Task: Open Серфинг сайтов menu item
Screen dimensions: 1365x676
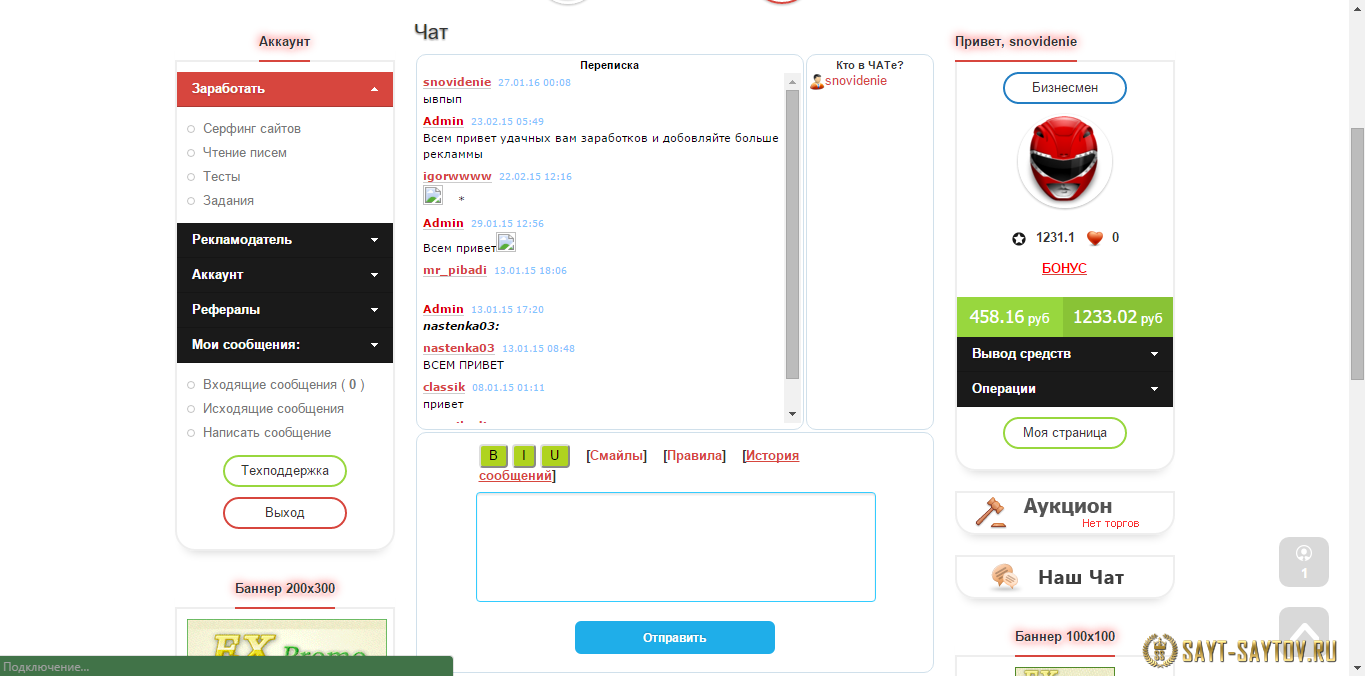Action: click(x=251, y=129)
